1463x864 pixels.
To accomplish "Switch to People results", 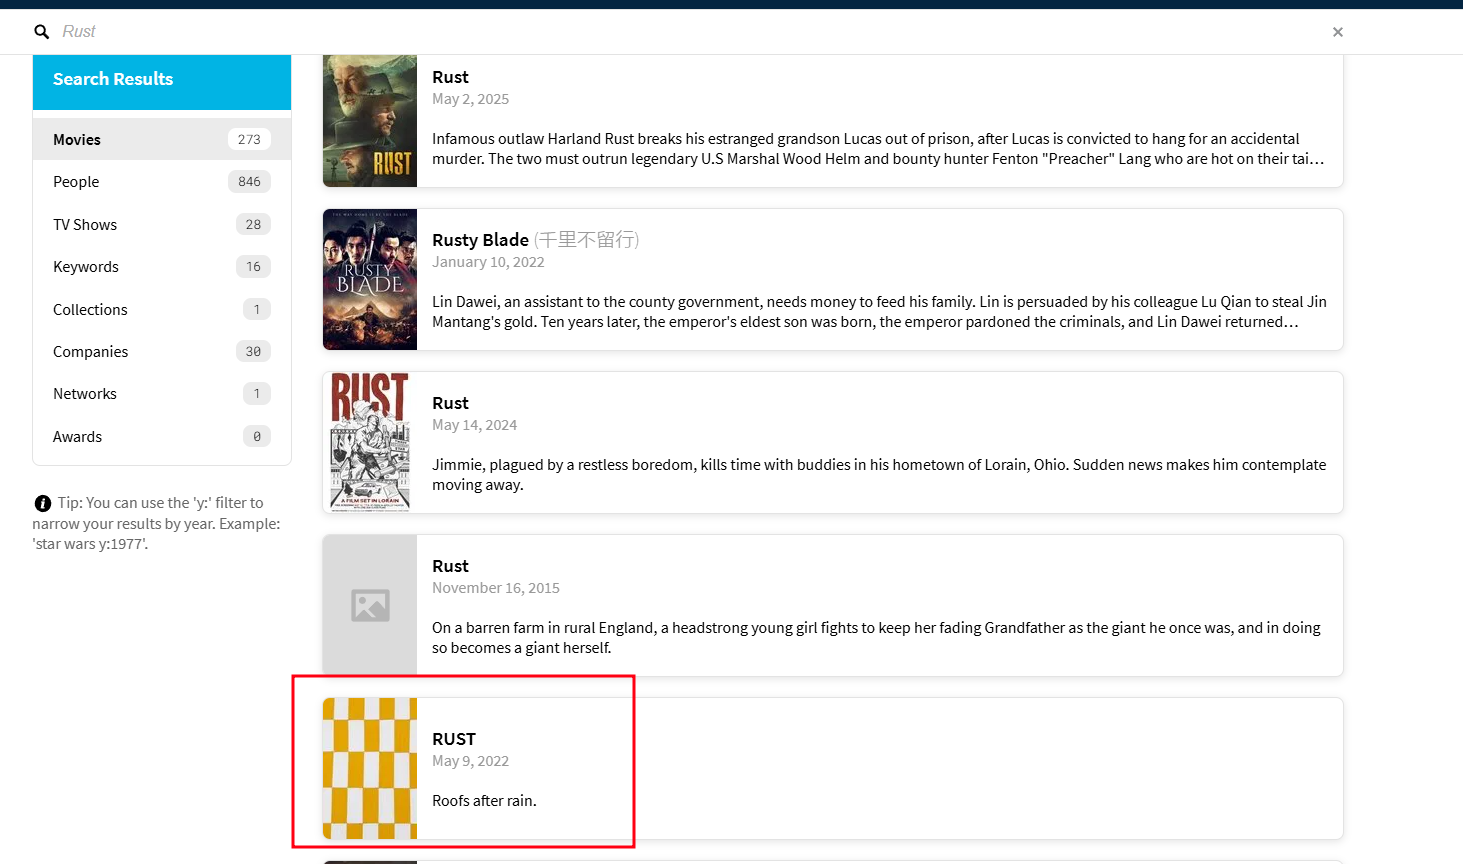I will (162, 182).
